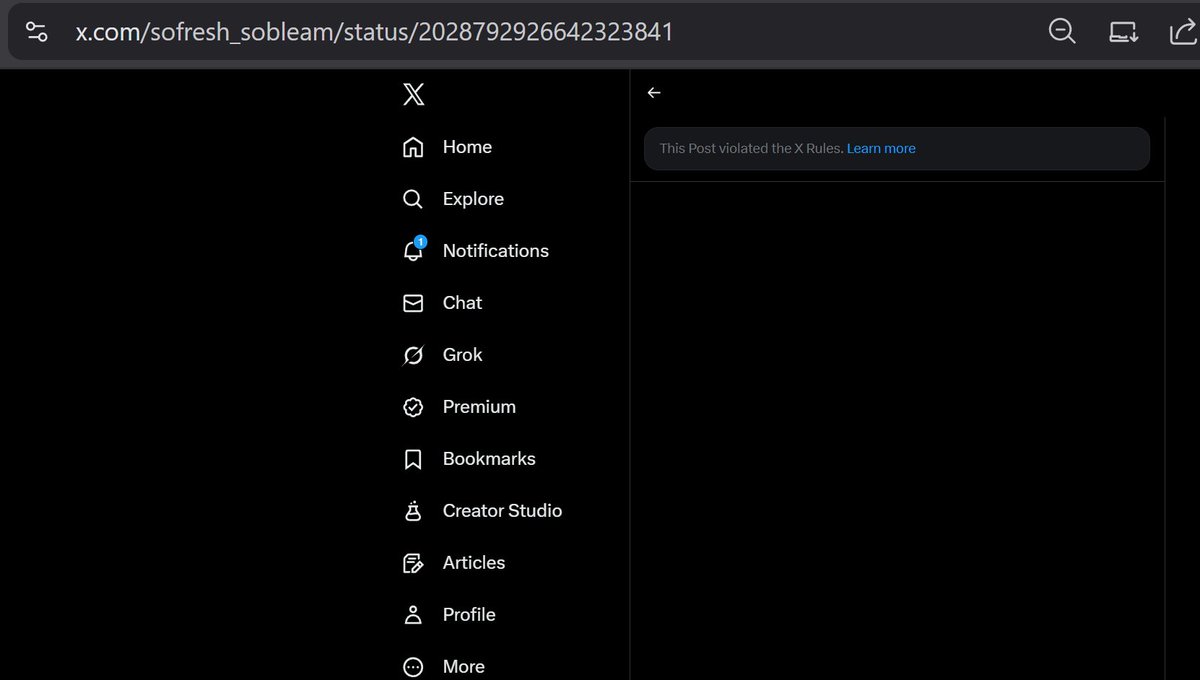The image size is (1200, 680).
Task: Open Profile label in the sidebar
Action: (469, 615)
